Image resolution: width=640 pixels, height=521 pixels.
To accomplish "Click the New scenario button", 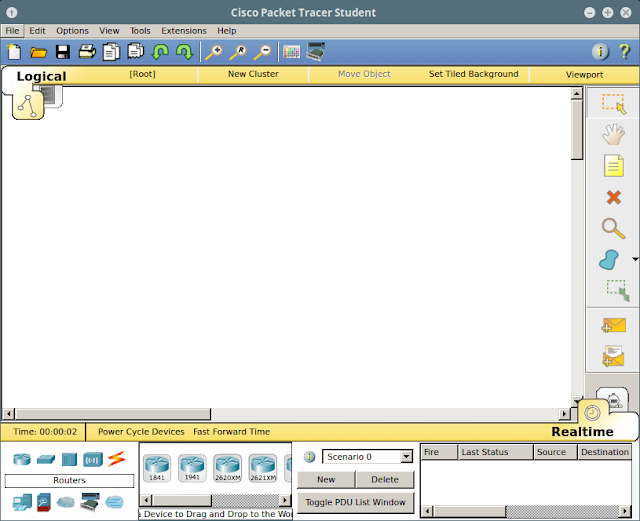I will click(x=326, y=479).
